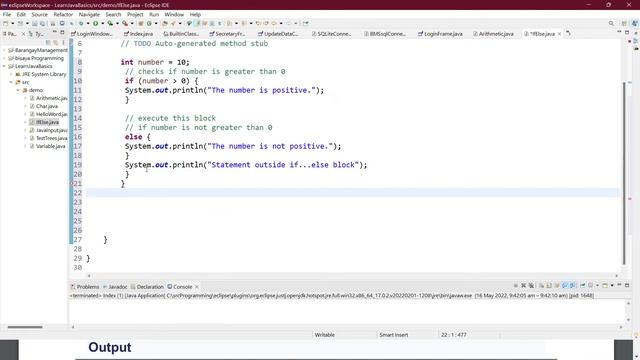This screenshot has width=640, height=360.
Task: Open the File menu
Action: [7, 14]
